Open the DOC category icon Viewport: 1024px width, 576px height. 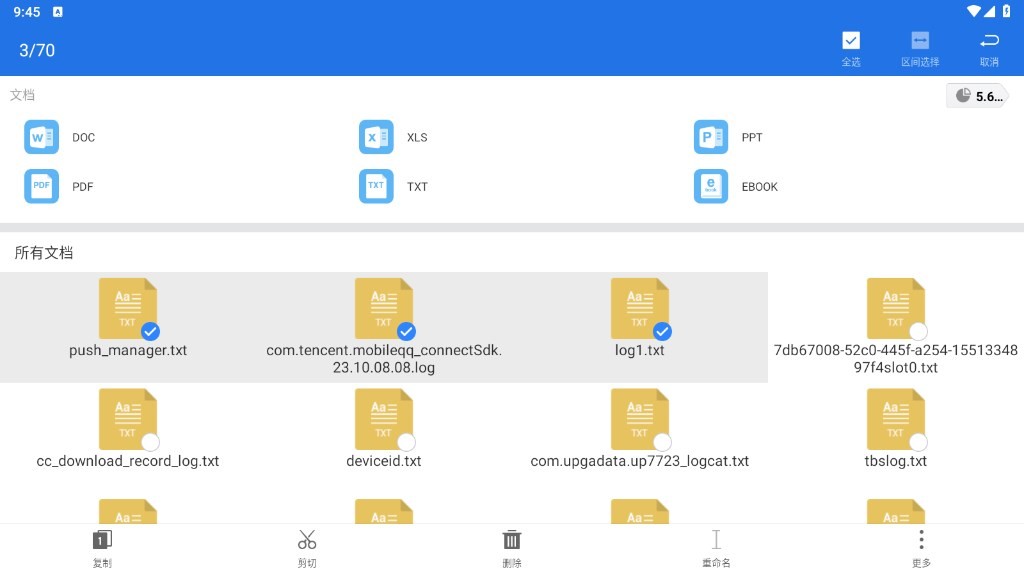[x=41, y=137]
